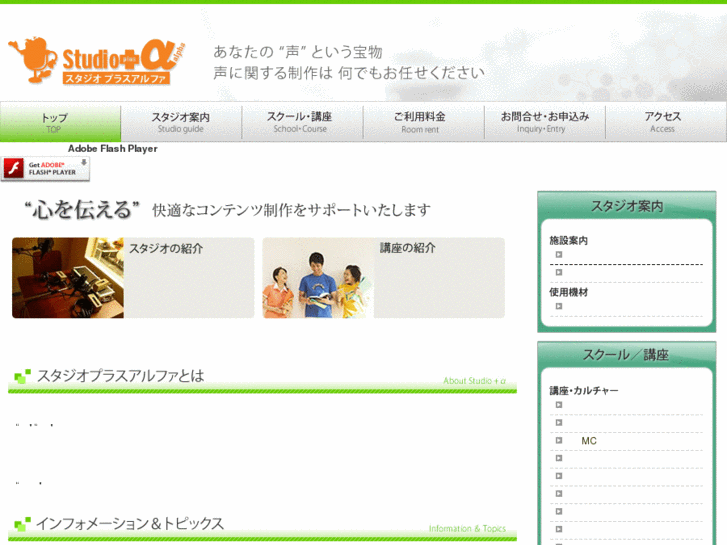Click the About Studio + α label
This screenshot has height=545, width=727.
click(474, 381)
